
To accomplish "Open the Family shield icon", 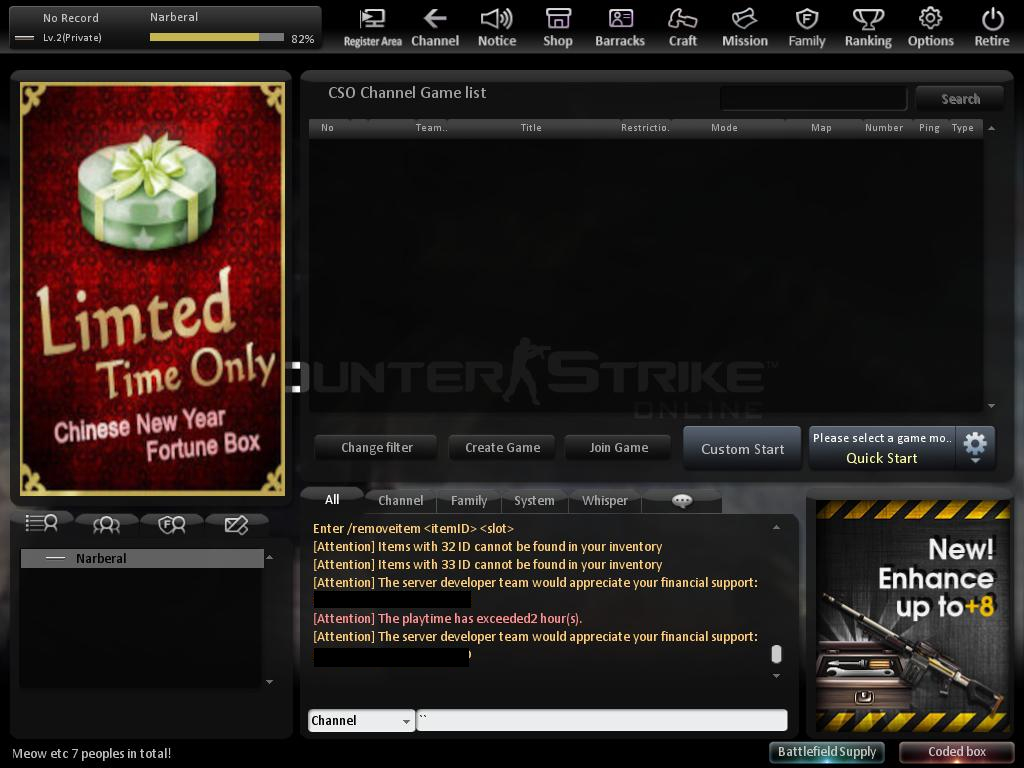I will click(807, 28).
